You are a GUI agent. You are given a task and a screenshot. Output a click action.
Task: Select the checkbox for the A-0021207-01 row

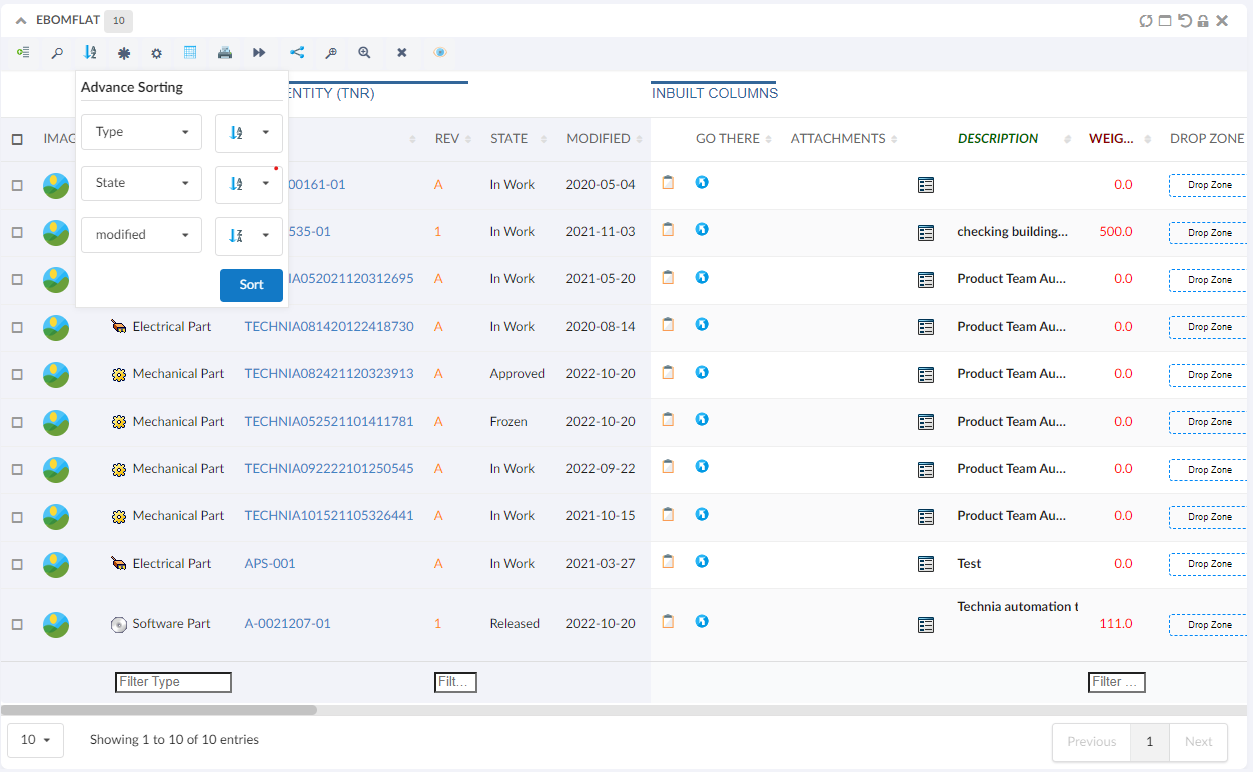pyautogui.click(x=17, y=624)
